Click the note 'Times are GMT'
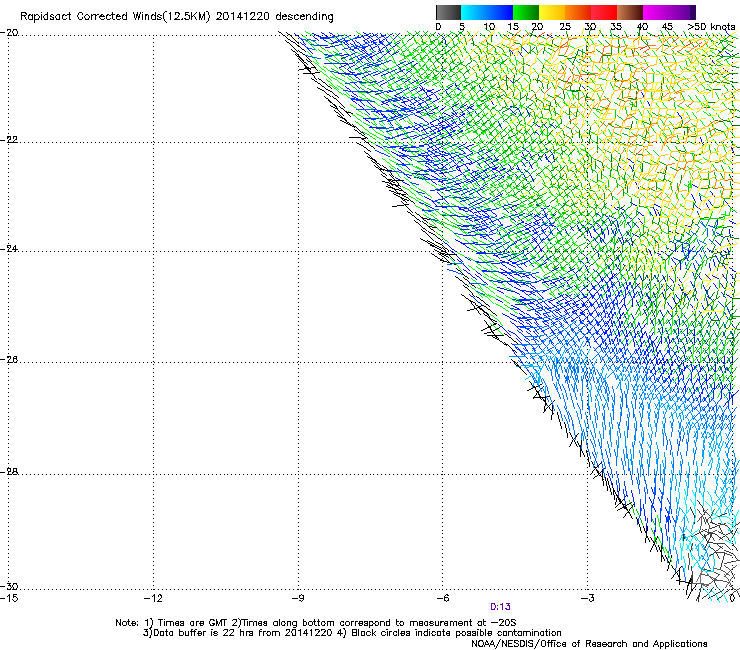Image resolution: width=740 pixels, height=650 pixels. point(193,623)
